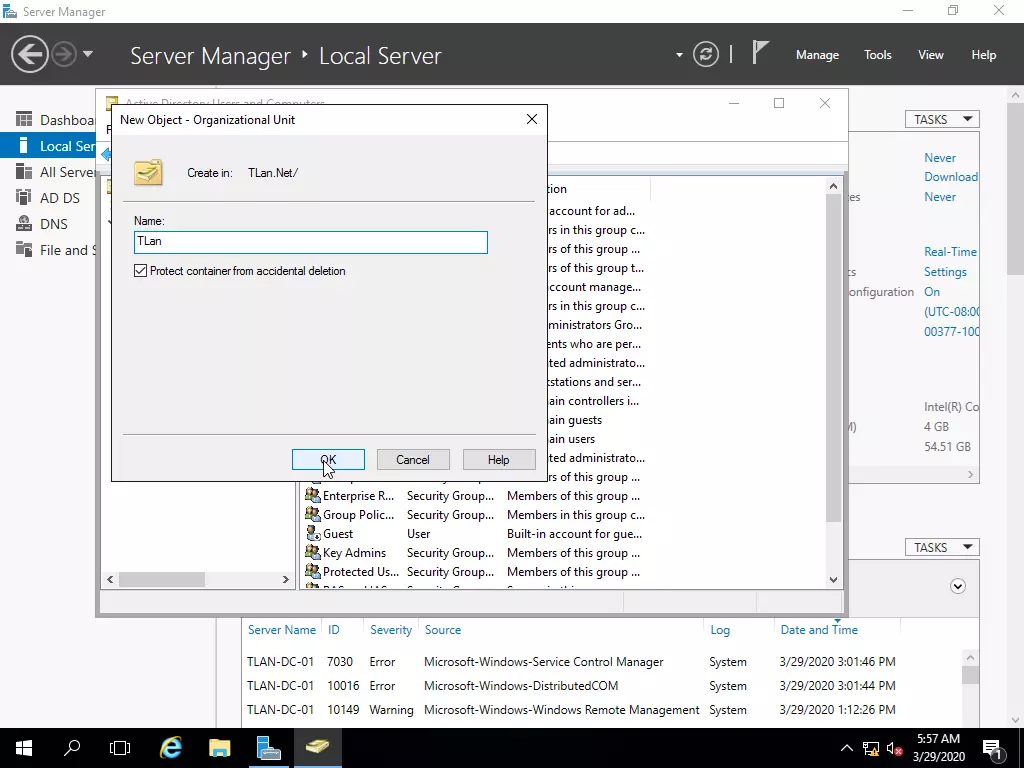1024x768 pixels.
Task: Open the Events TASKS dropdown
Action: click(942, 547)
